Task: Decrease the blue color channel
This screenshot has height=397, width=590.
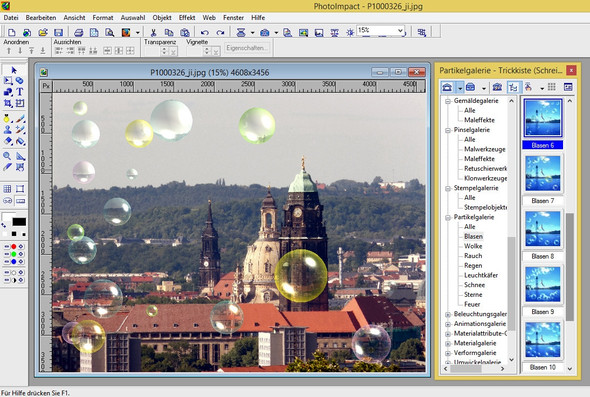Action: (x=7, y=262)
